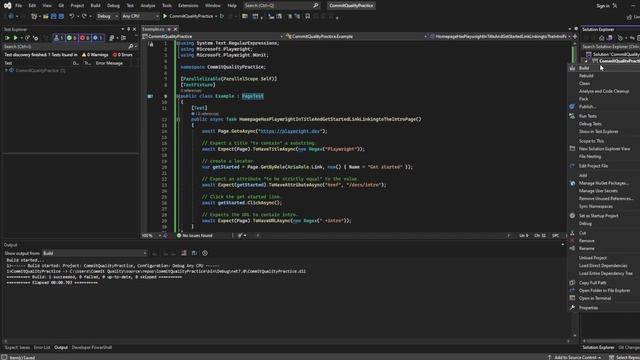Expand CommitQualityPractice node in Test Explorer
Image resolution: width=640 pixels, height=360 pixels.
[6, 70]
